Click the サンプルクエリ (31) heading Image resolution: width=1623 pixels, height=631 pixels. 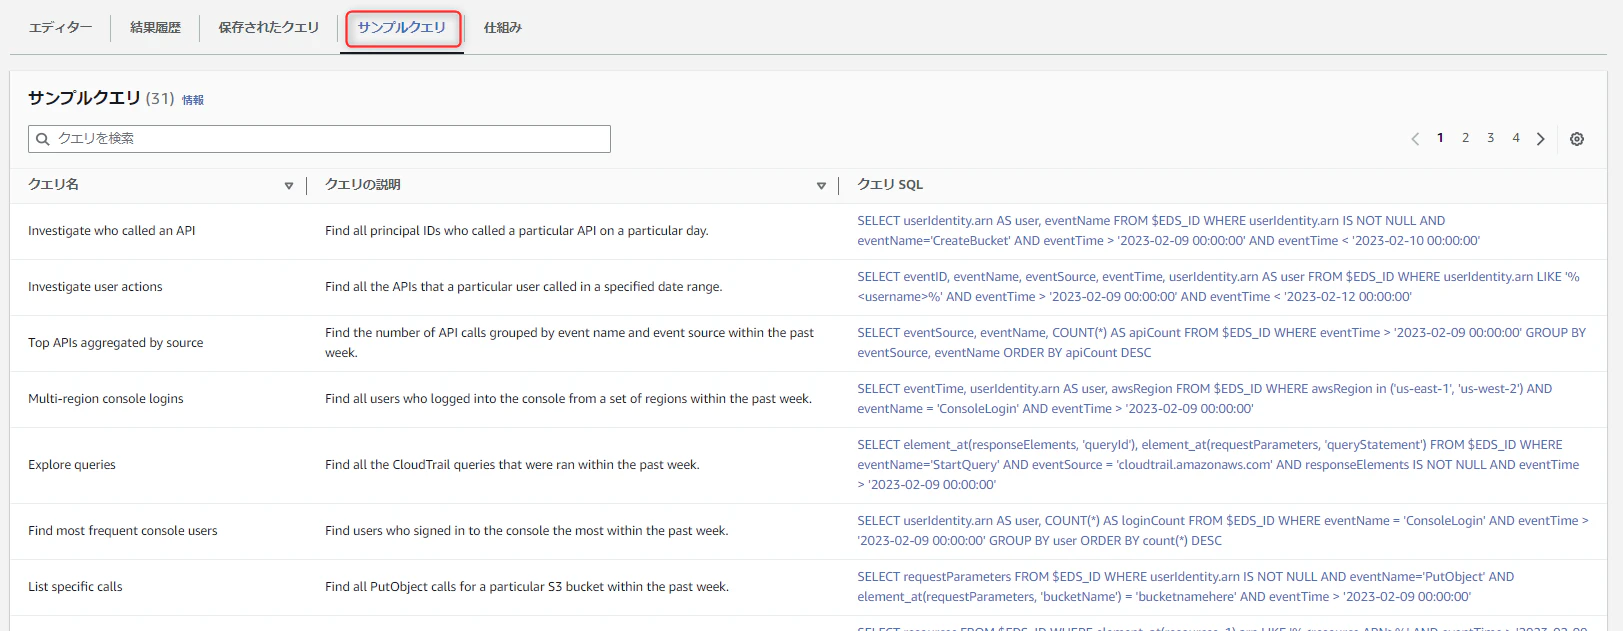[x=101, y=98]
